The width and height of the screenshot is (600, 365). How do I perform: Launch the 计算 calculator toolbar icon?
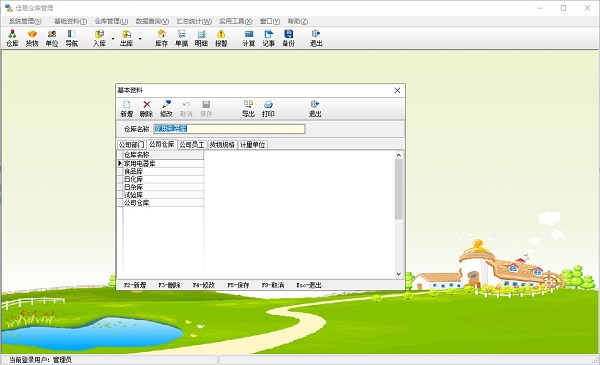(x=249, y=38)
